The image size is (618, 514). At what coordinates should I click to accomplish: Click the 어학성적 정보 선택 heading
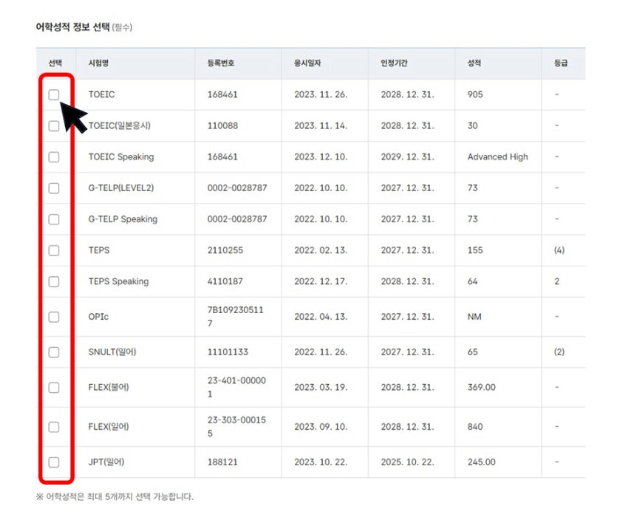[x=73, y=27]
